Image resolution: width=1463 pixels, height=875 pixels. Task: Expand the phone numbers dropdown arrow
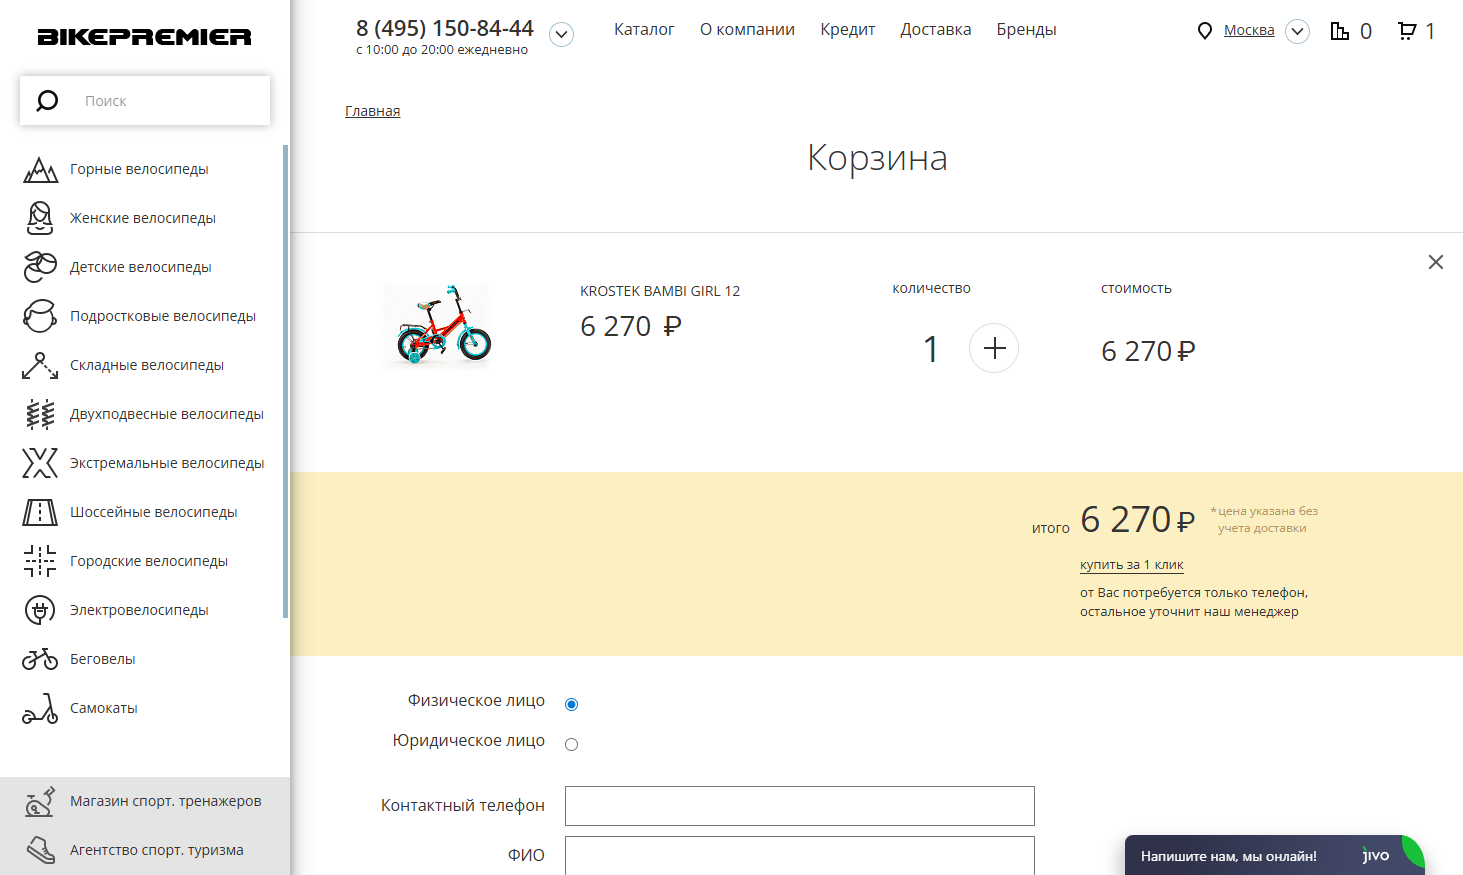(x=562, y=35)
